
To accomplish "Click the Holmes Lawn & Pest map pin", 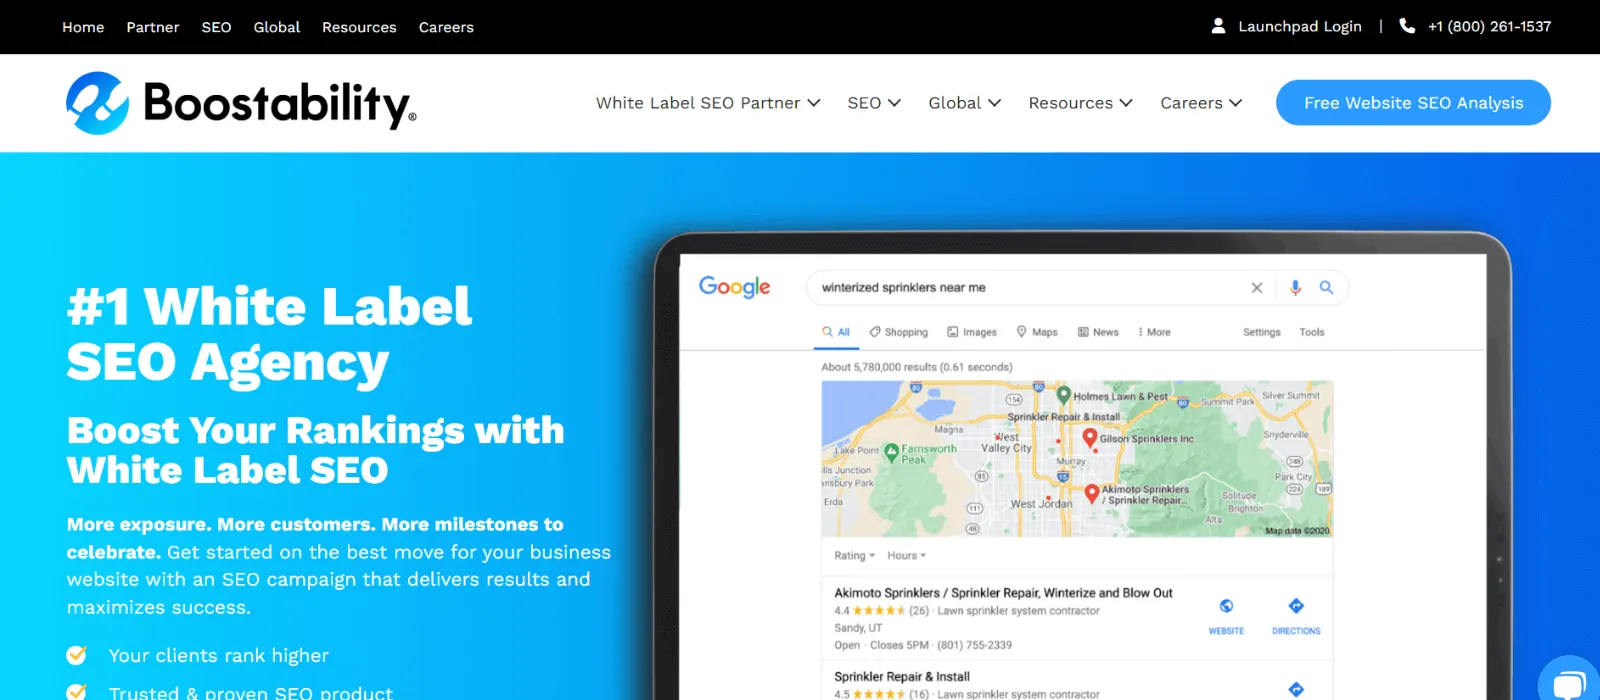I will [1064, 395].
